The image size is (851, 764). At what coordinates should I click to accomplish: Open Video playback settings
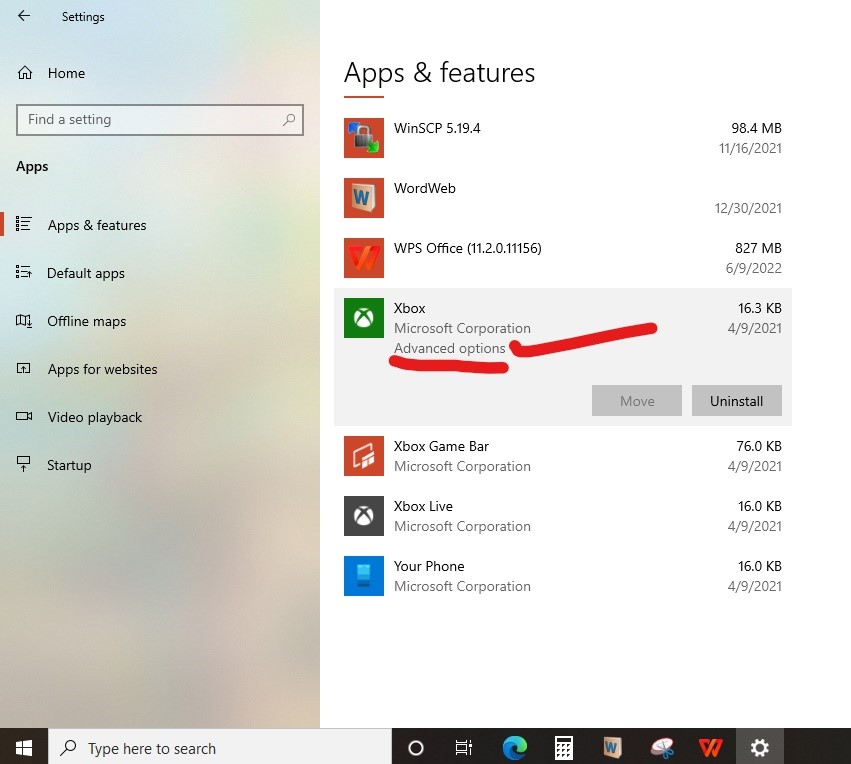(x=95, y=417)
